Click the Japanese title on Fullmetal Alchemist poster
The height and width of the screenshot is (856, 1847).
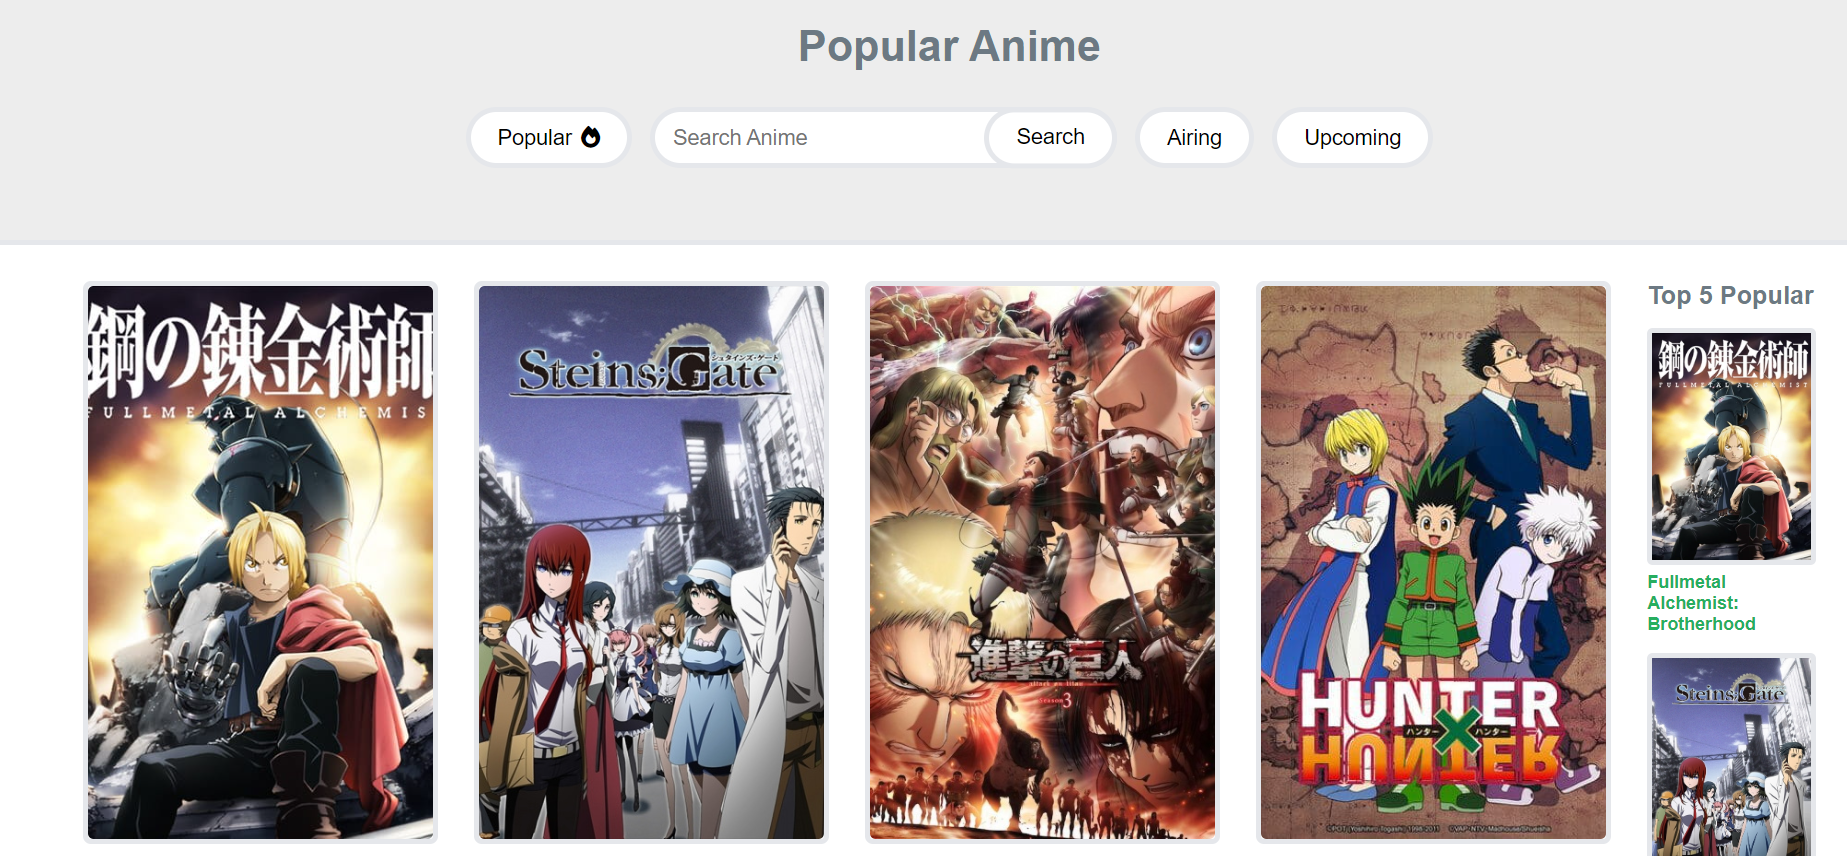(260, 351)
